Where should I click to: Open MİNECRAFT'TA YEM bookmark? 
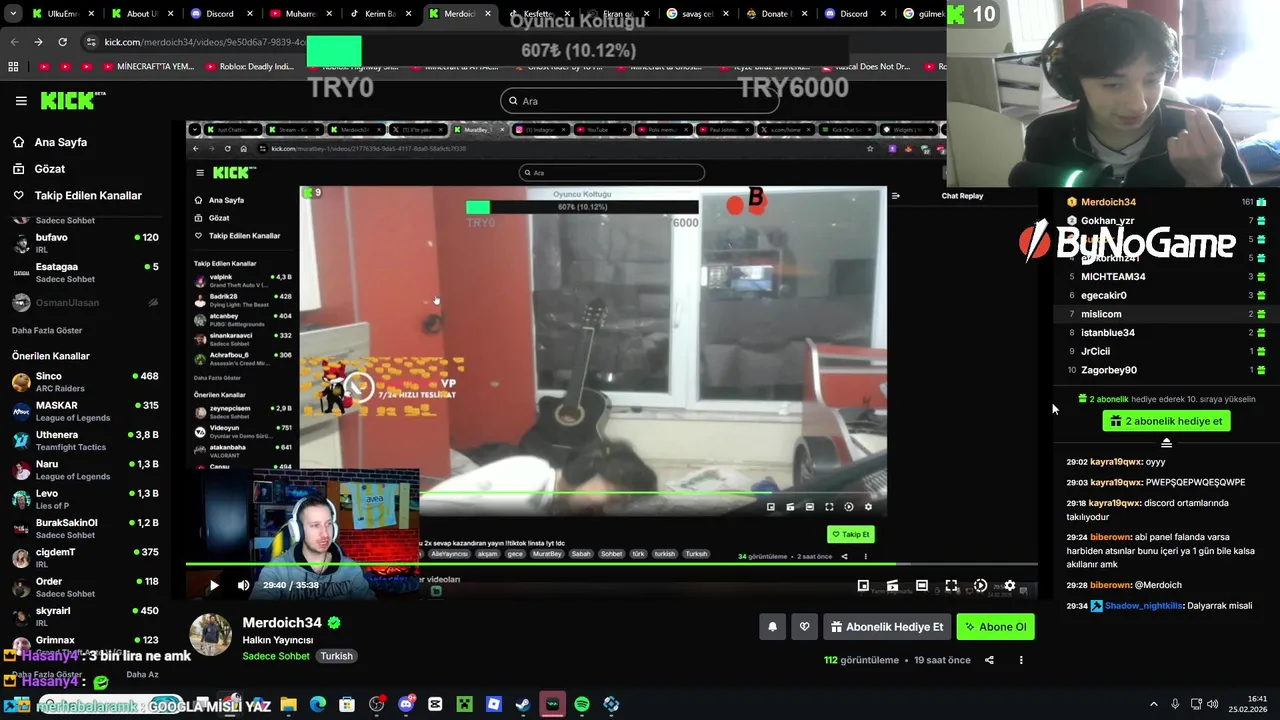(147, 67)
